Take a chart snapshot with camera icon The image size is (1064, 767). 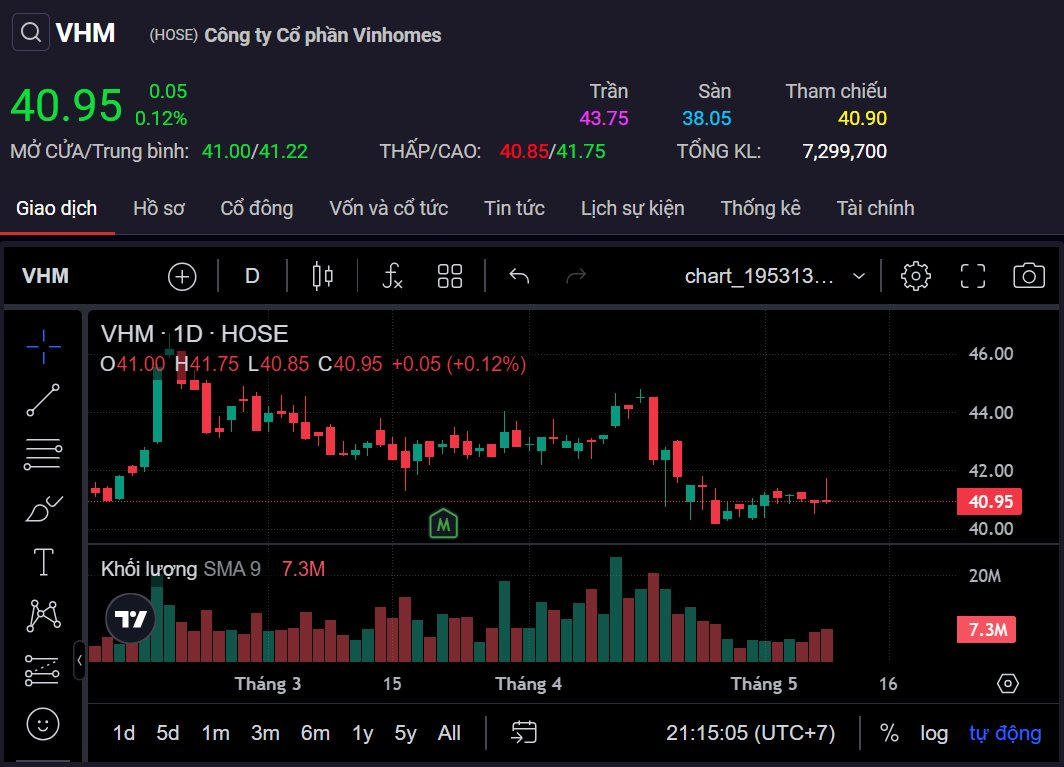pos(1028,276)
